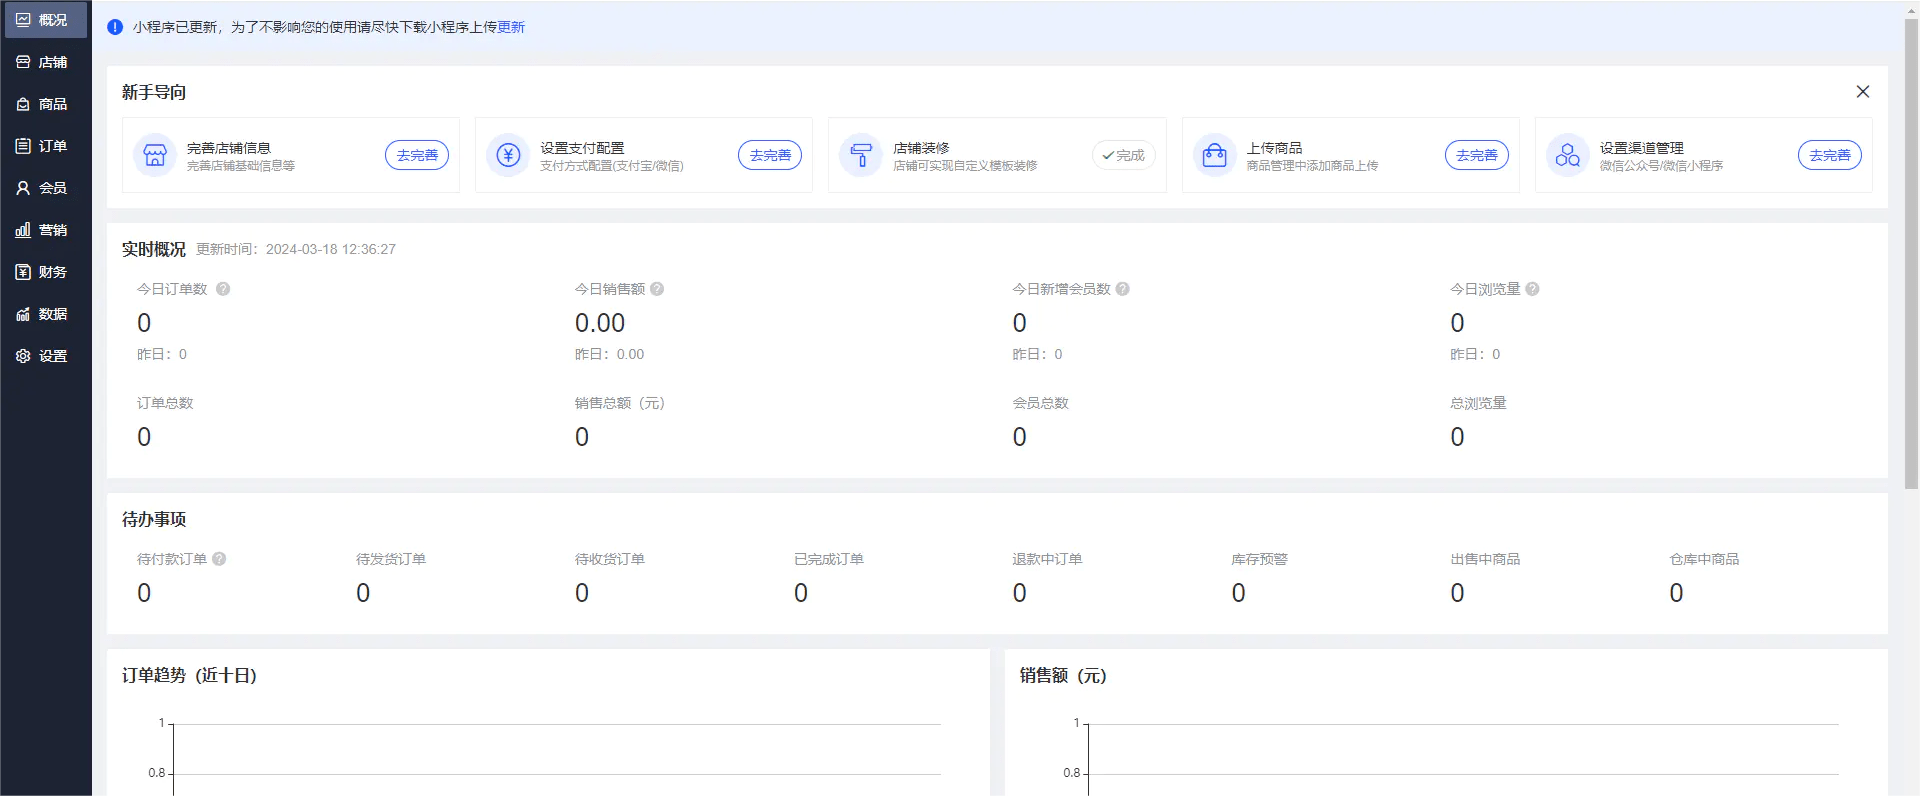The width and height of the screenshot is (1920, 796).
Task: Click help icon beside 今日新增会员数
Action: point(1122,289)
